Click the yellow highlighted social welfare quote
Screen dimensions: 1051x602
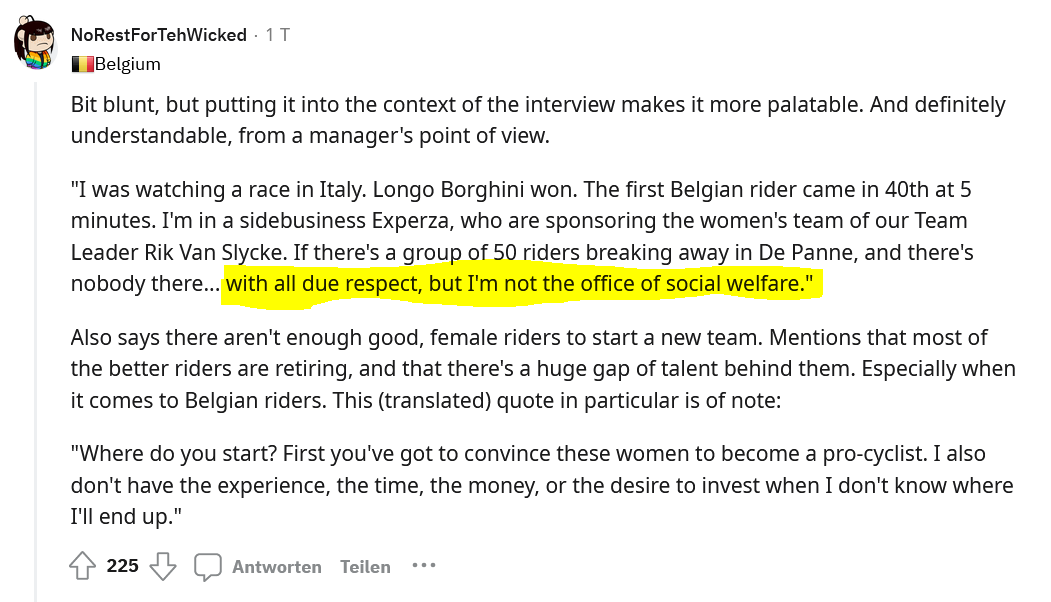tap(519, 284)
